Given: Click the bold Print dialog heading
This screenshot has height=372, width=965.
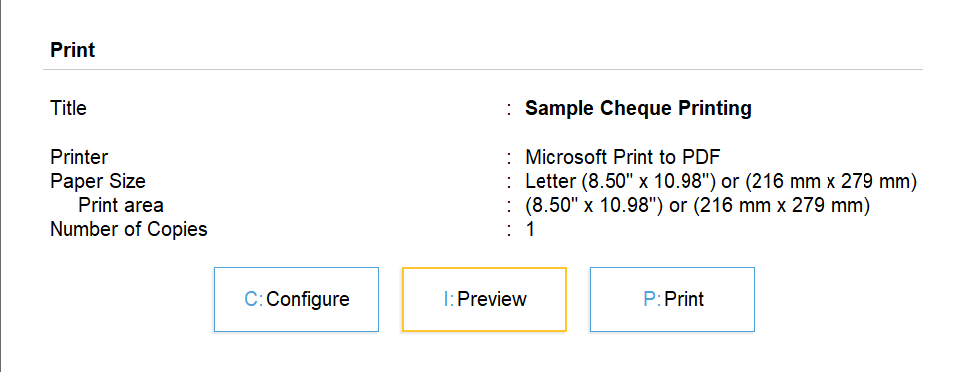Looking at the screenshot, I should coord(73,50).
